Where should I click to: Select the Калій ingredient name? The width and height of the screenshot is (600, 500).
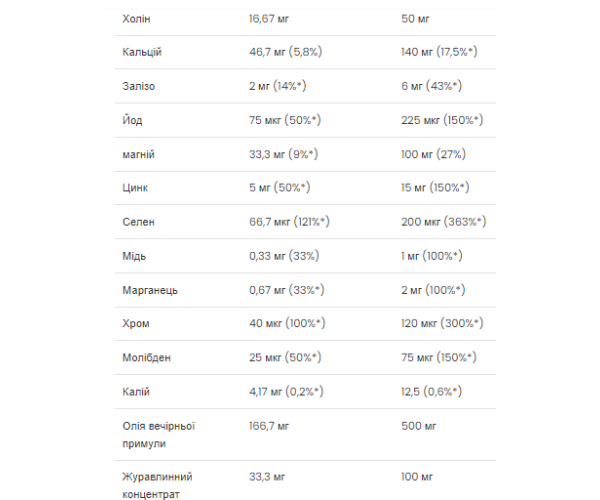[x=135, y=391]
